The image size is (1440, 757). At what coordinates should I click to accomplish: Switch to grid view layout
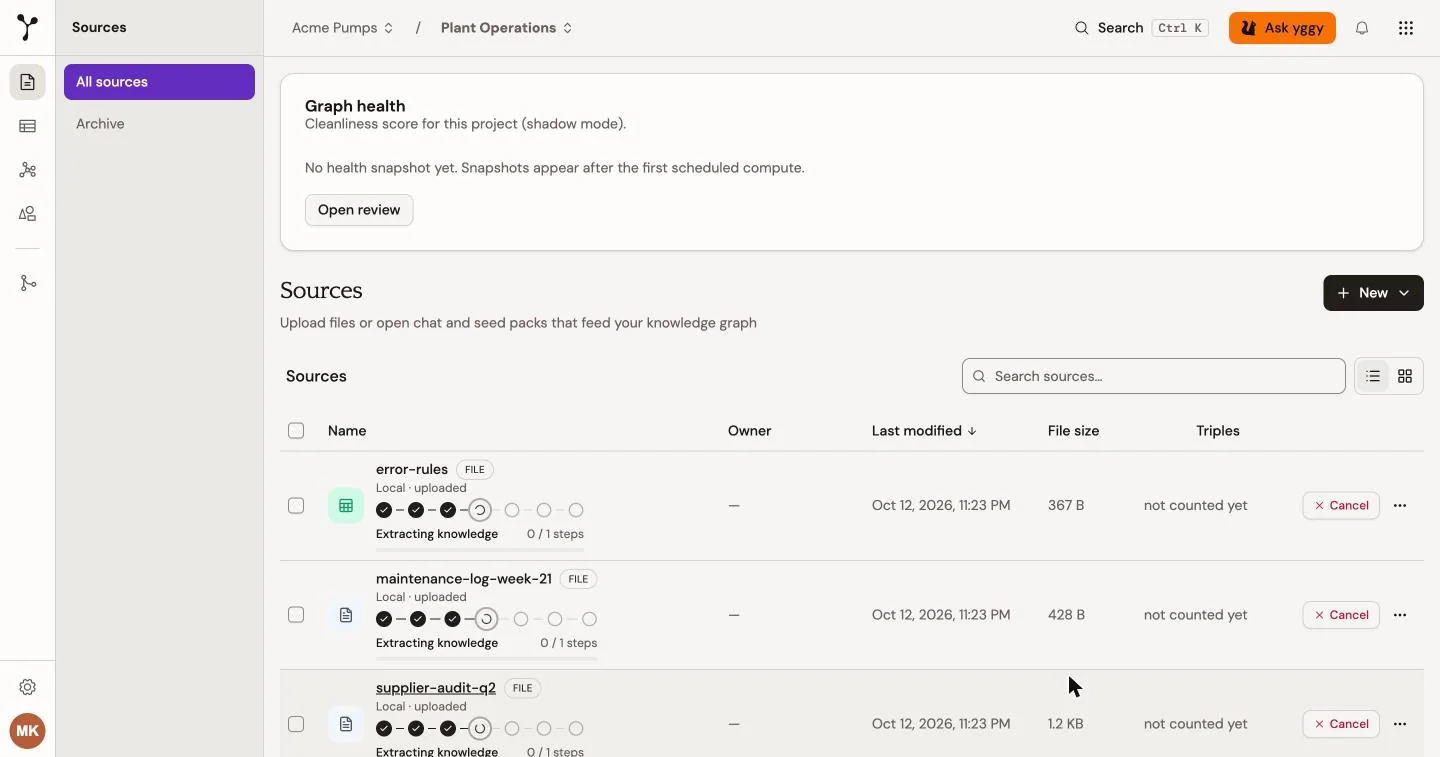point(1405,376)
